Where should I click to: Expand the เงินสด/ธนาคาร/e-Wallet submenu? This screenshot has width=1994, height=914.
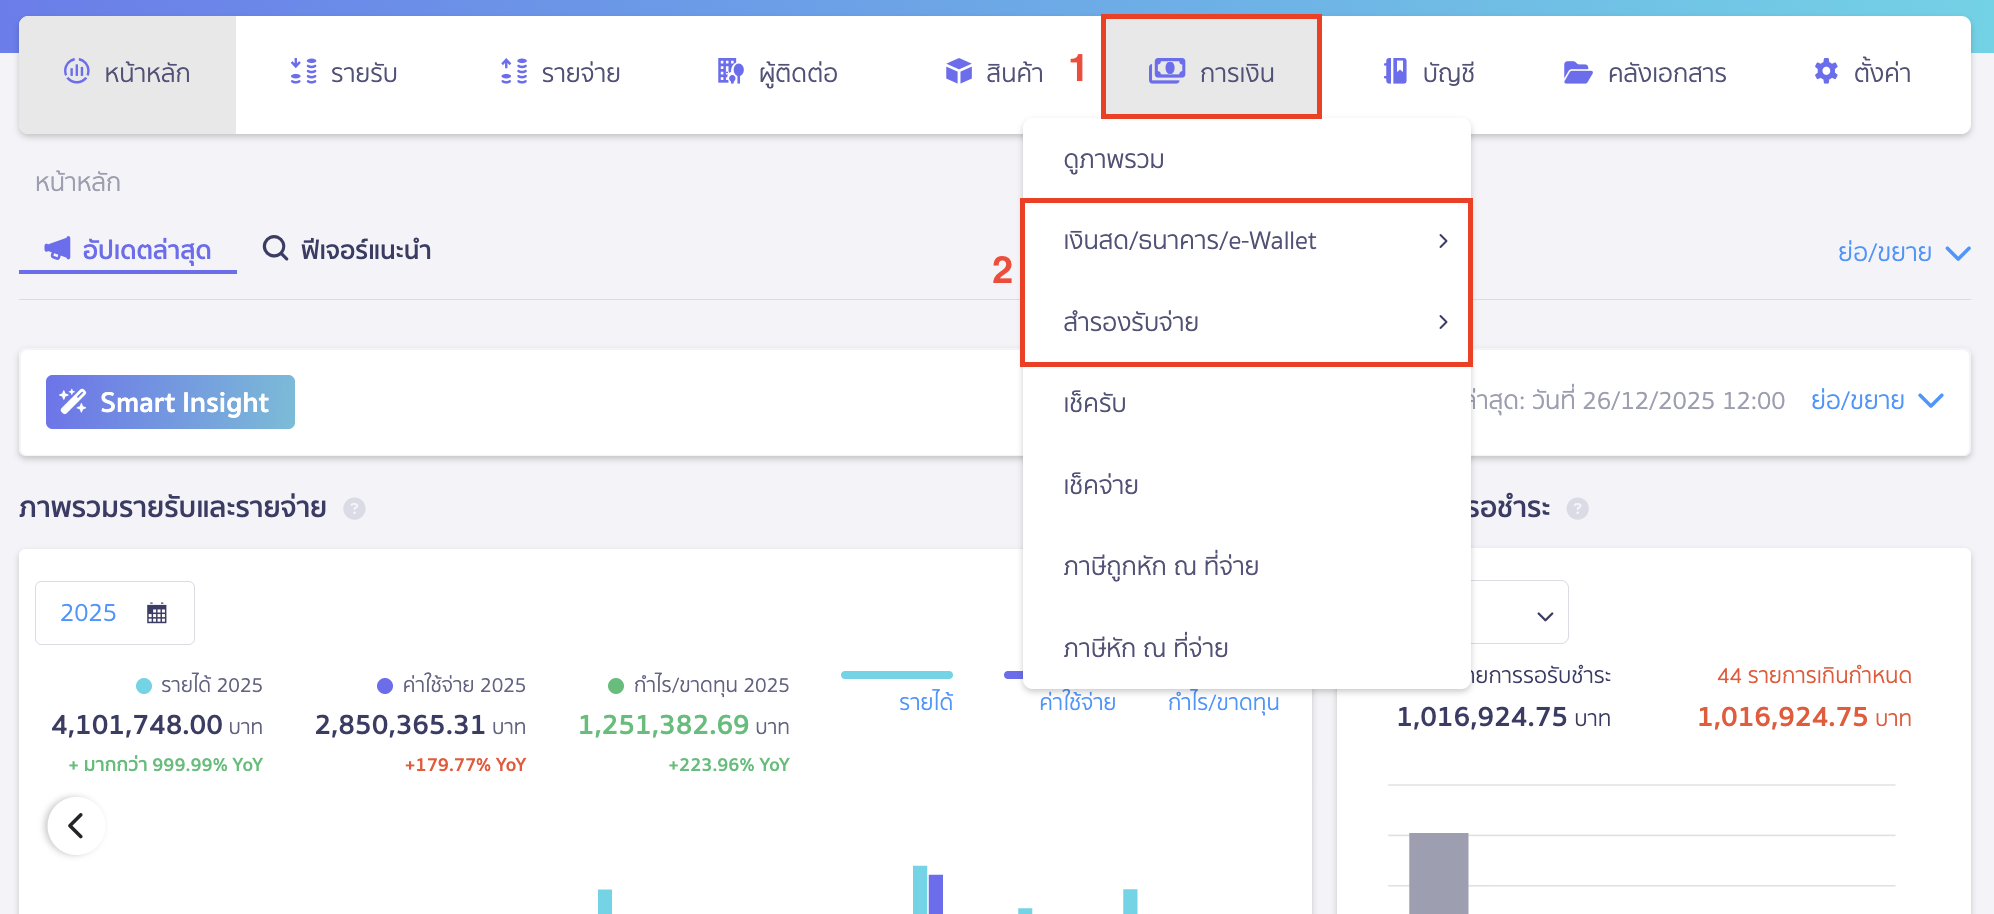tap(1443, 240)
